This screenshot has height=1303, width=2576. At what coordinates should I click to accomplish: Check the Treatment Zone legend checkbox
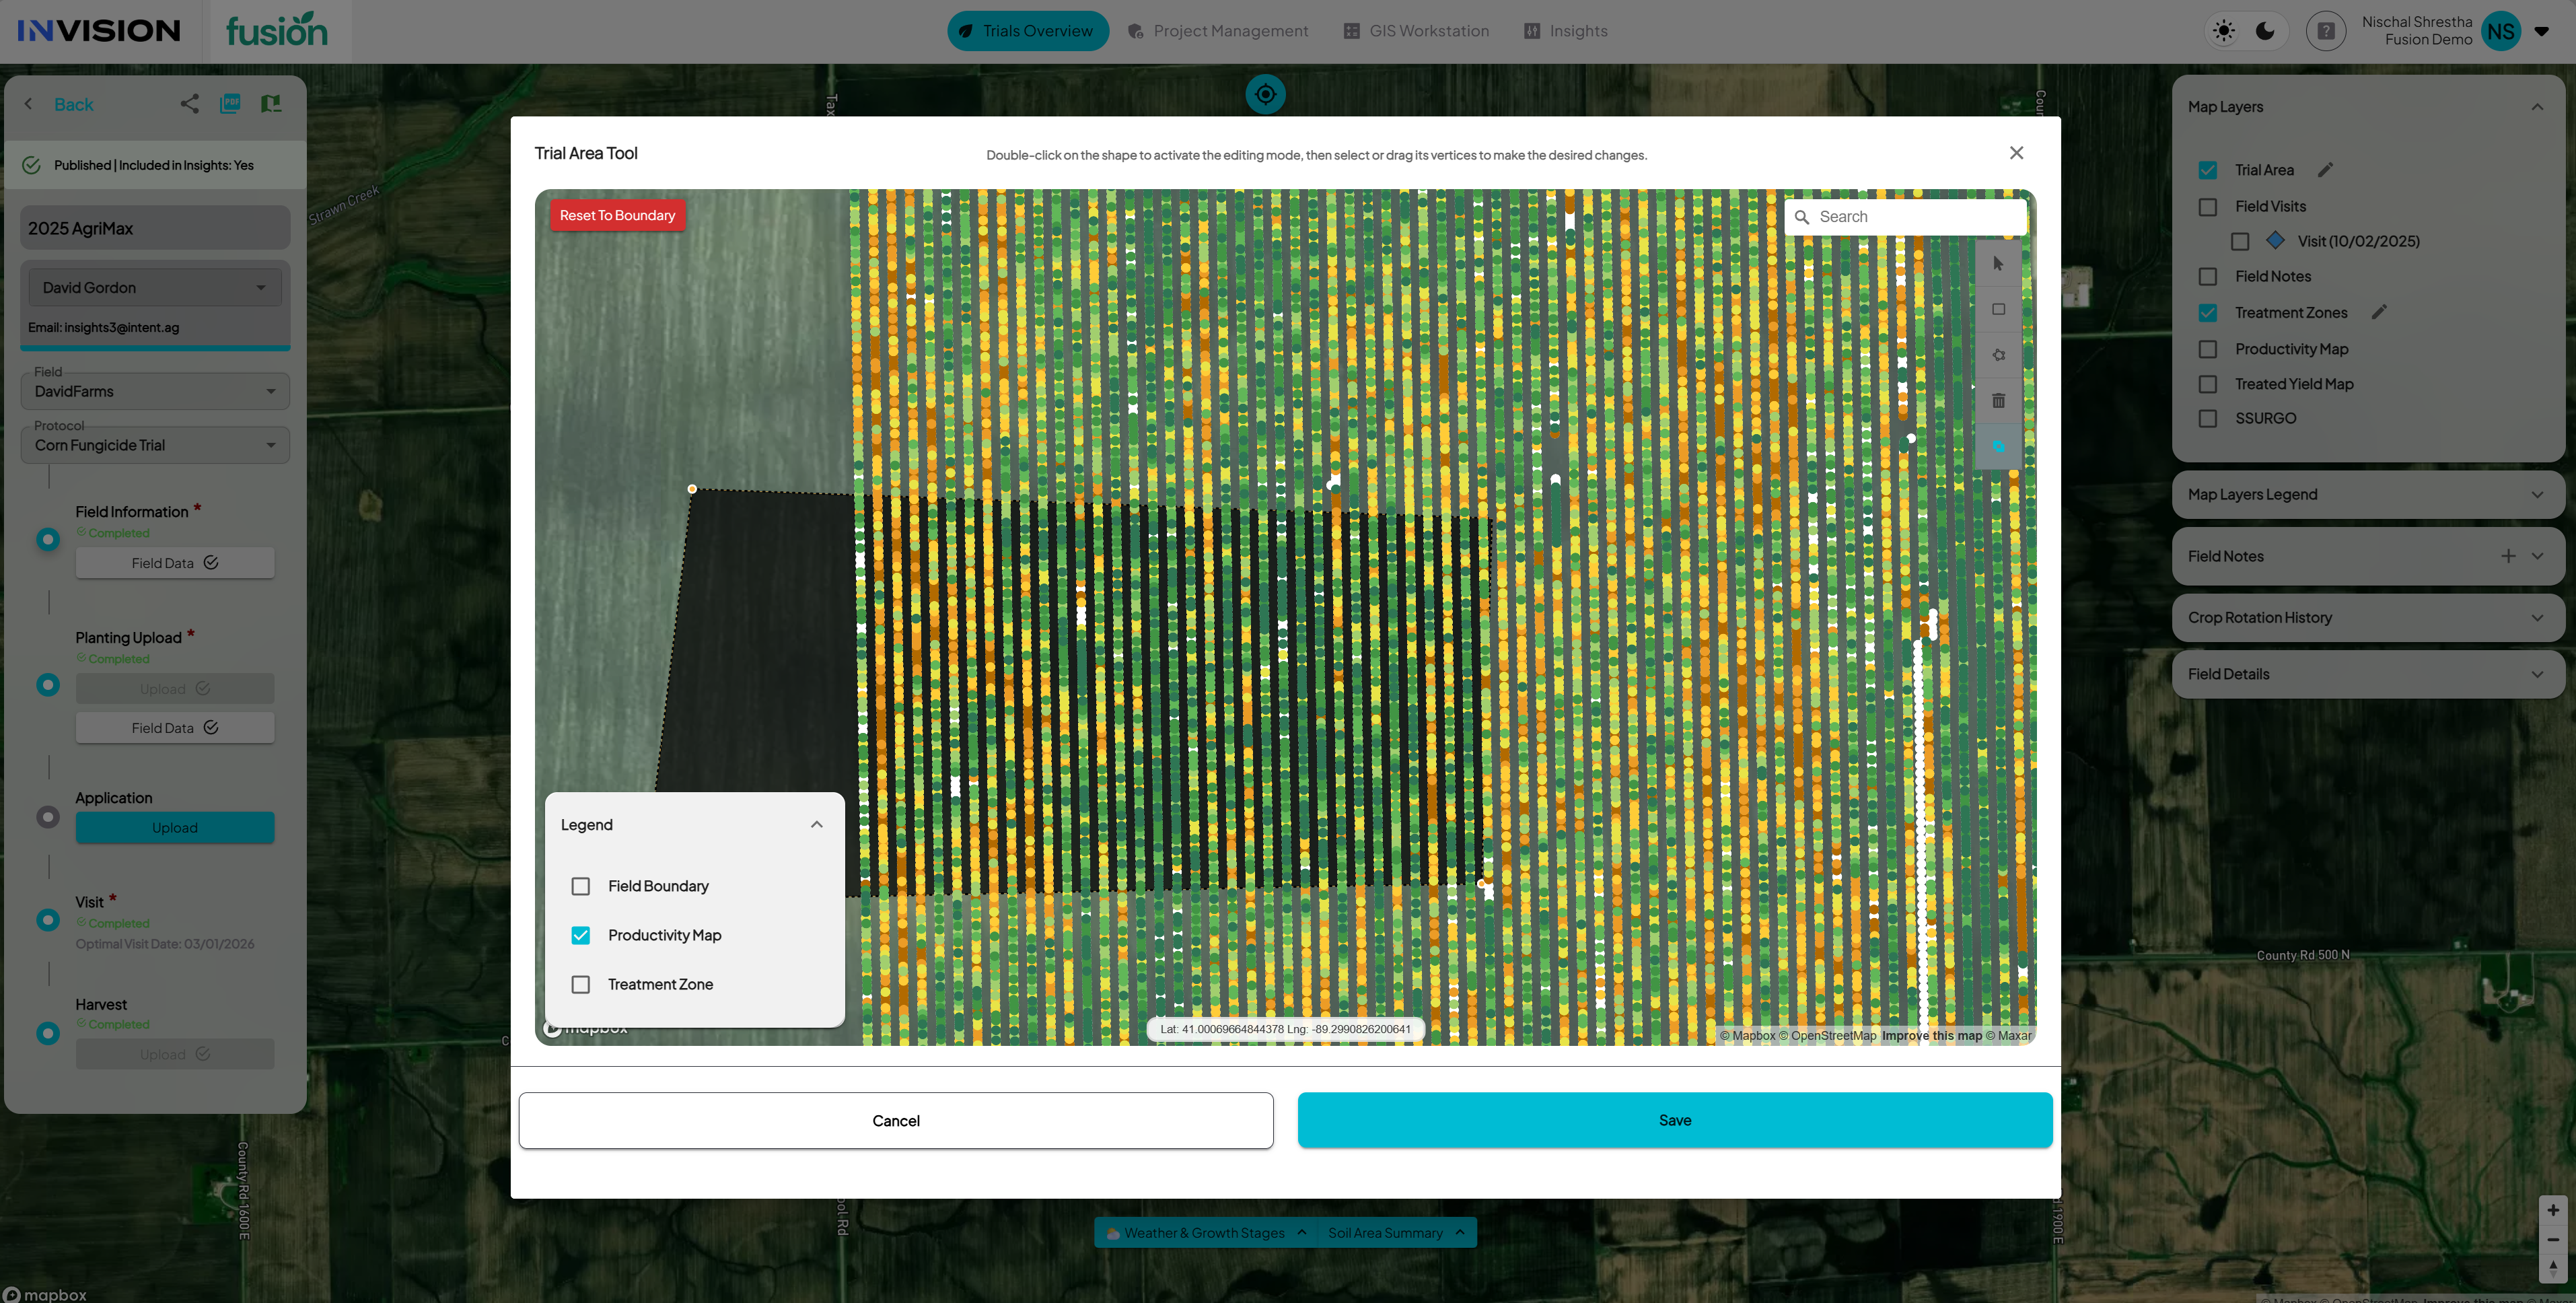580,984
